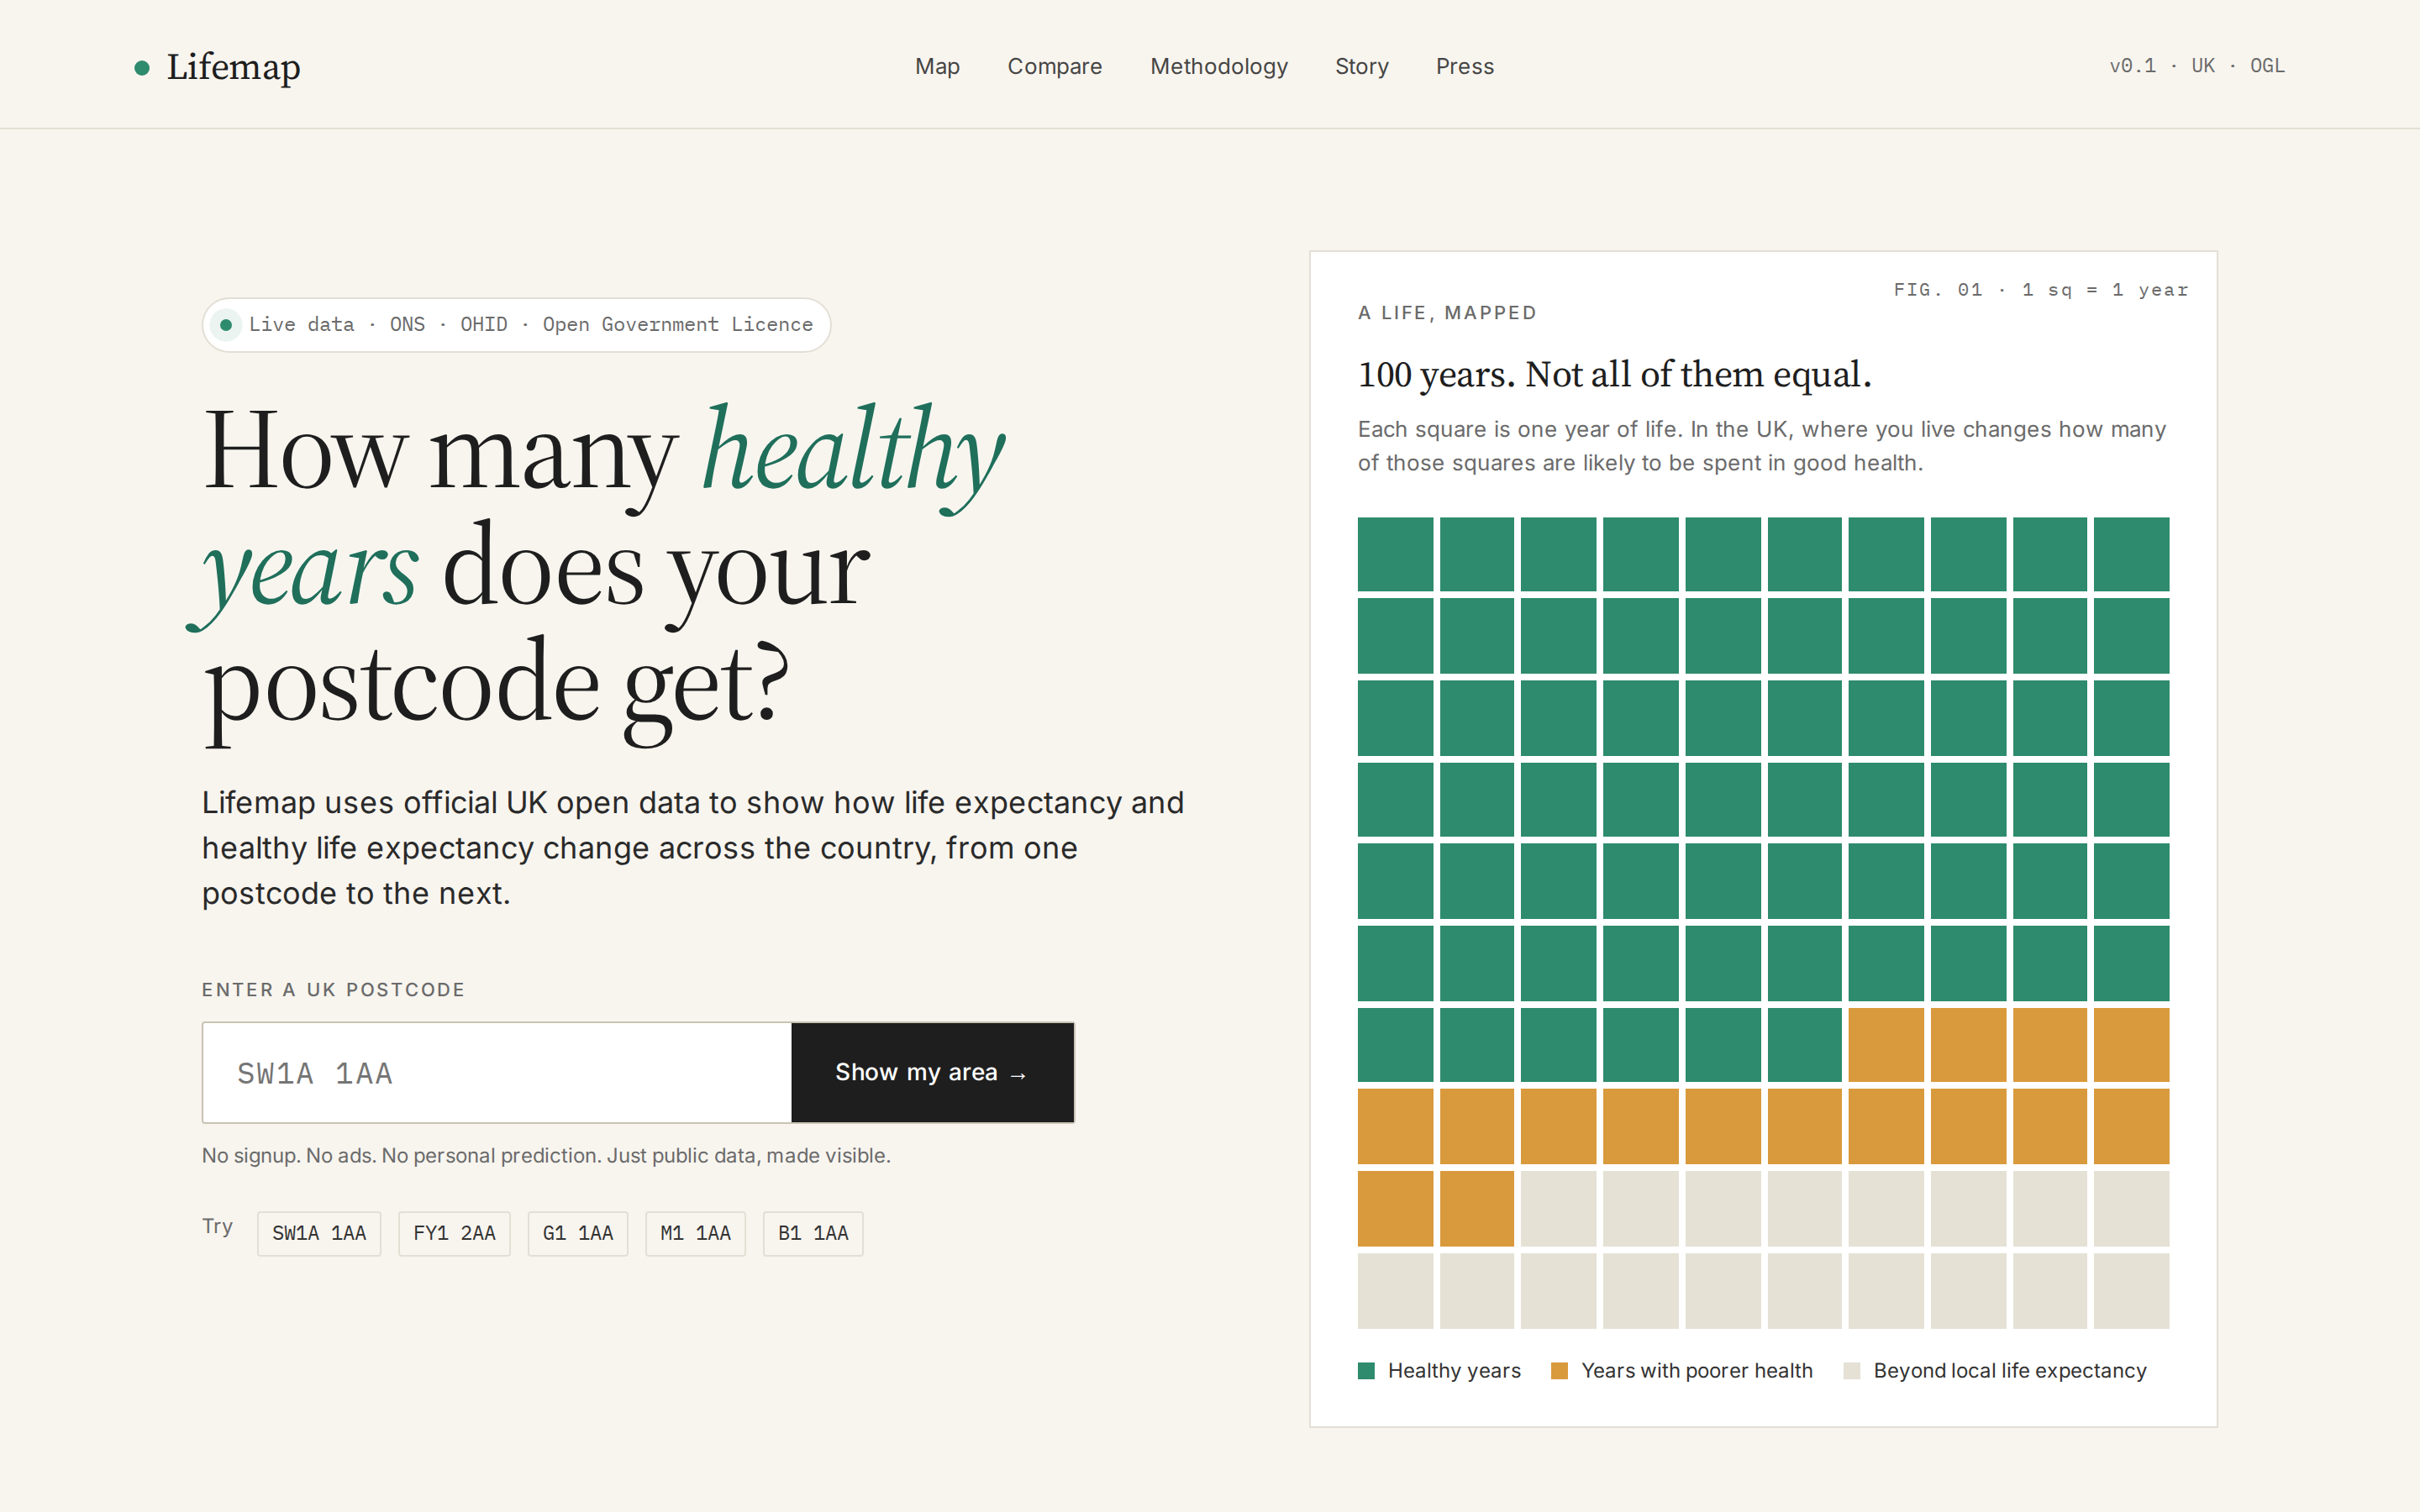Choose the M1 1AA example chip
The image size is (2420, 1512).
pos(695,1233)
